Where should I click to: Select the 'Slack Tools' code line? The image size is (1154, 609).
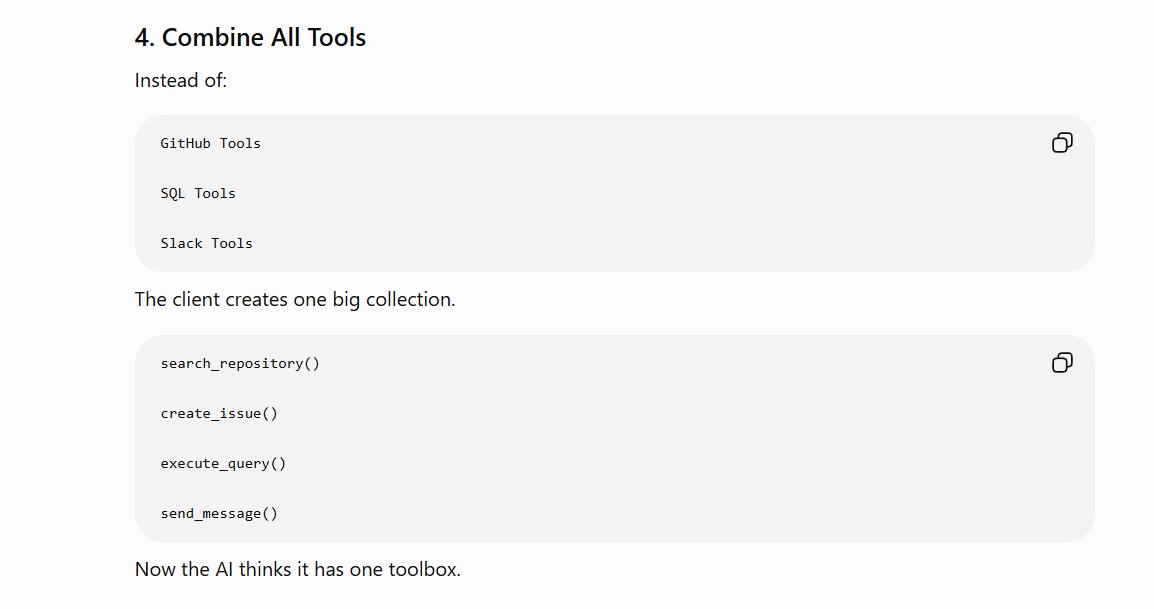point(207,244)
